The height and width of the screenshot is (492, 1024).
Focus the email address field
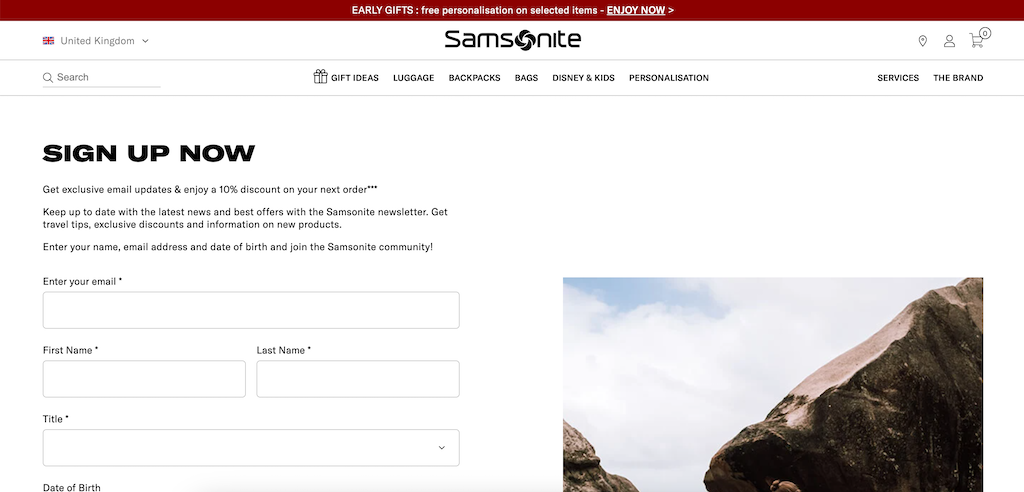[251, 310]
